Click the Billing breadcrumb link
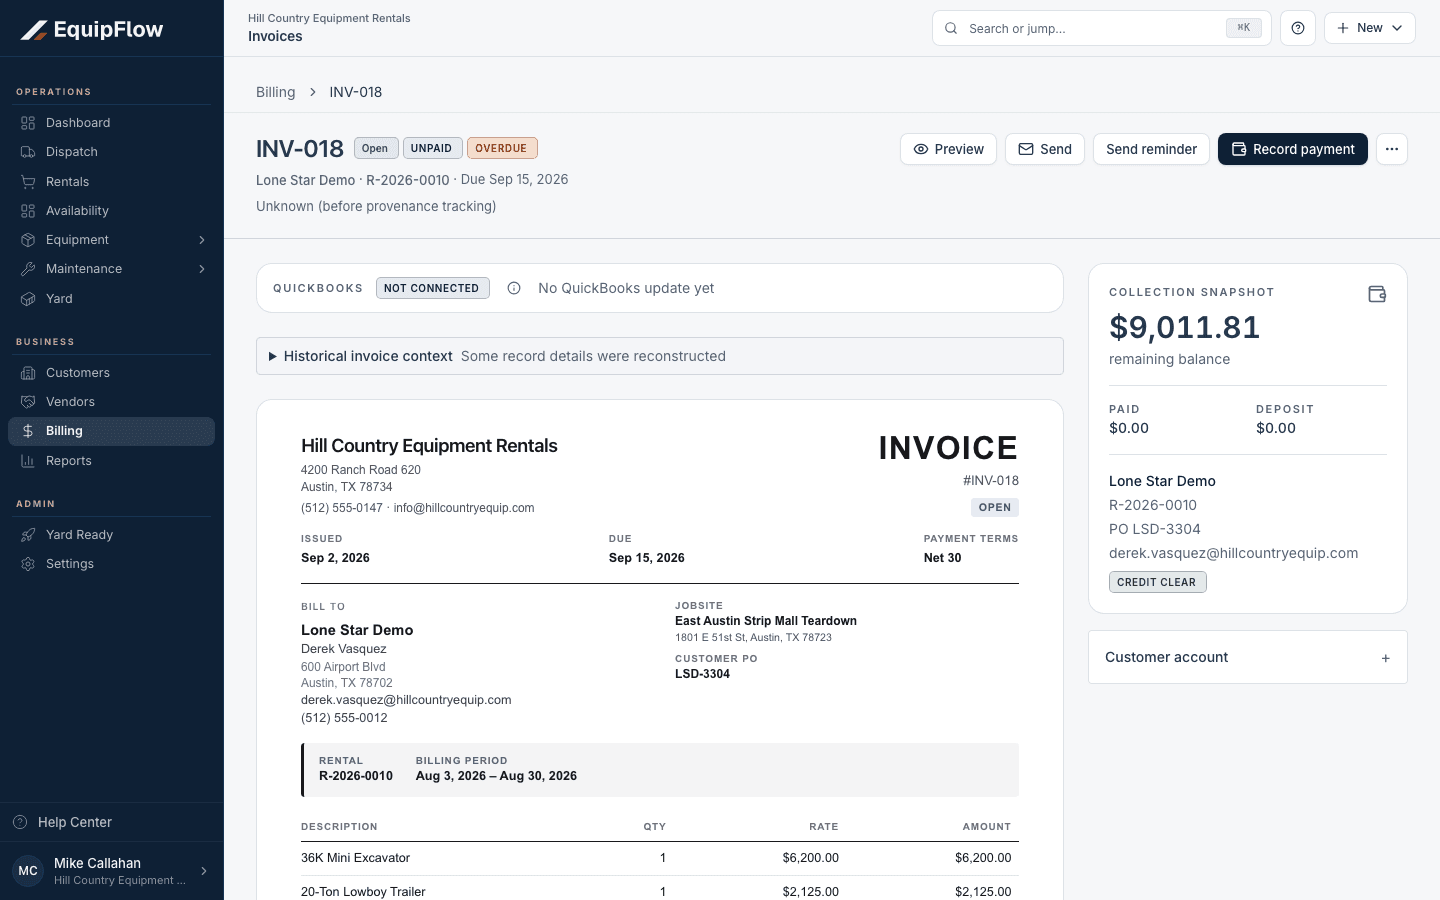 [x=276, y=92]
